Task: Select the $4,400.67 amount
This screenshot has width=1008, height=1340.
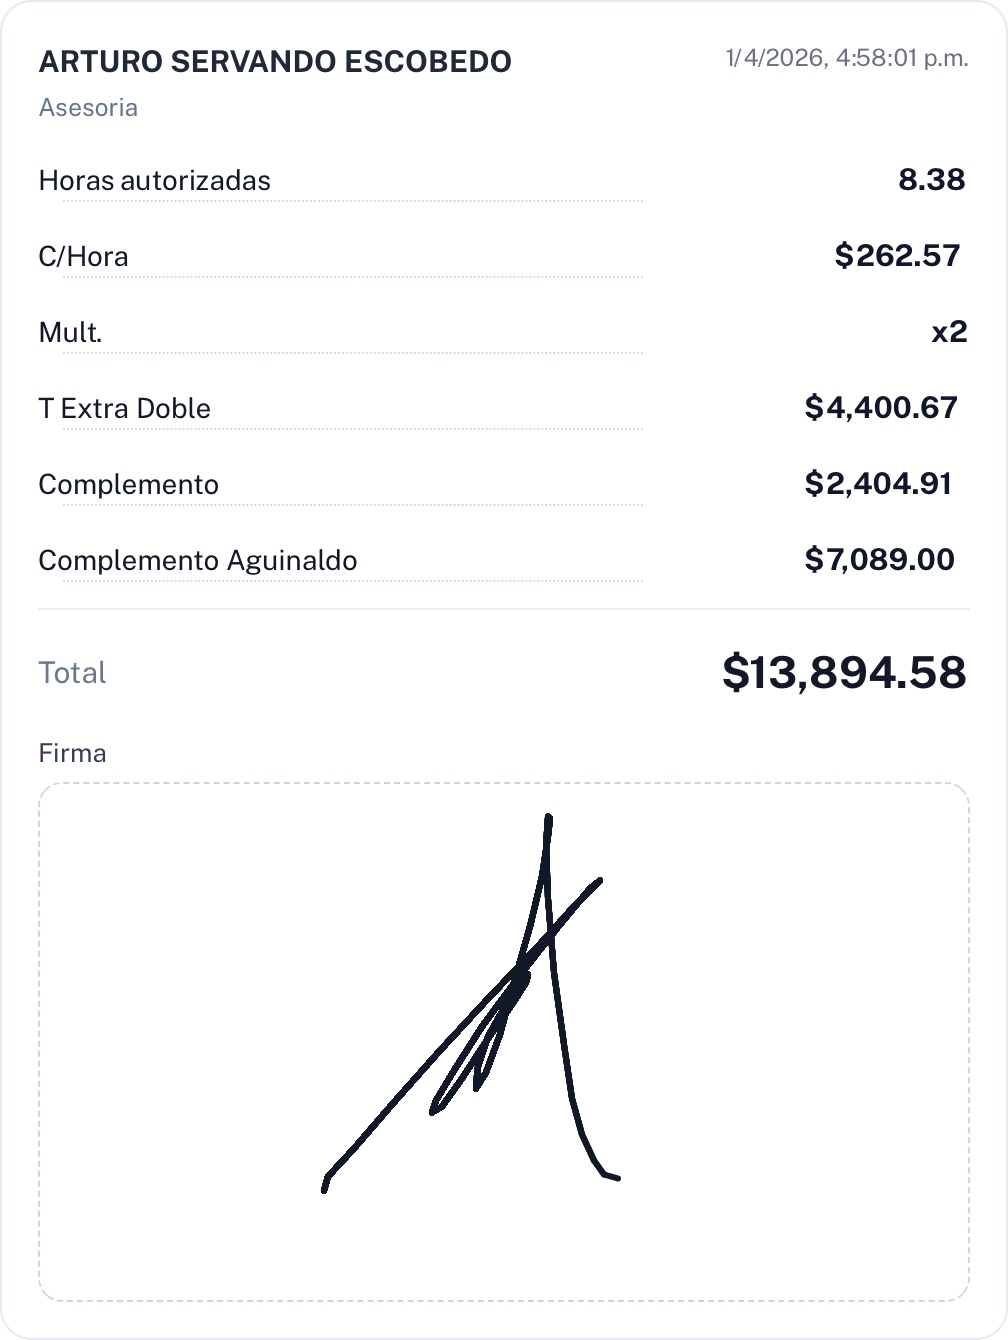Action: click(x=881, y=408)
